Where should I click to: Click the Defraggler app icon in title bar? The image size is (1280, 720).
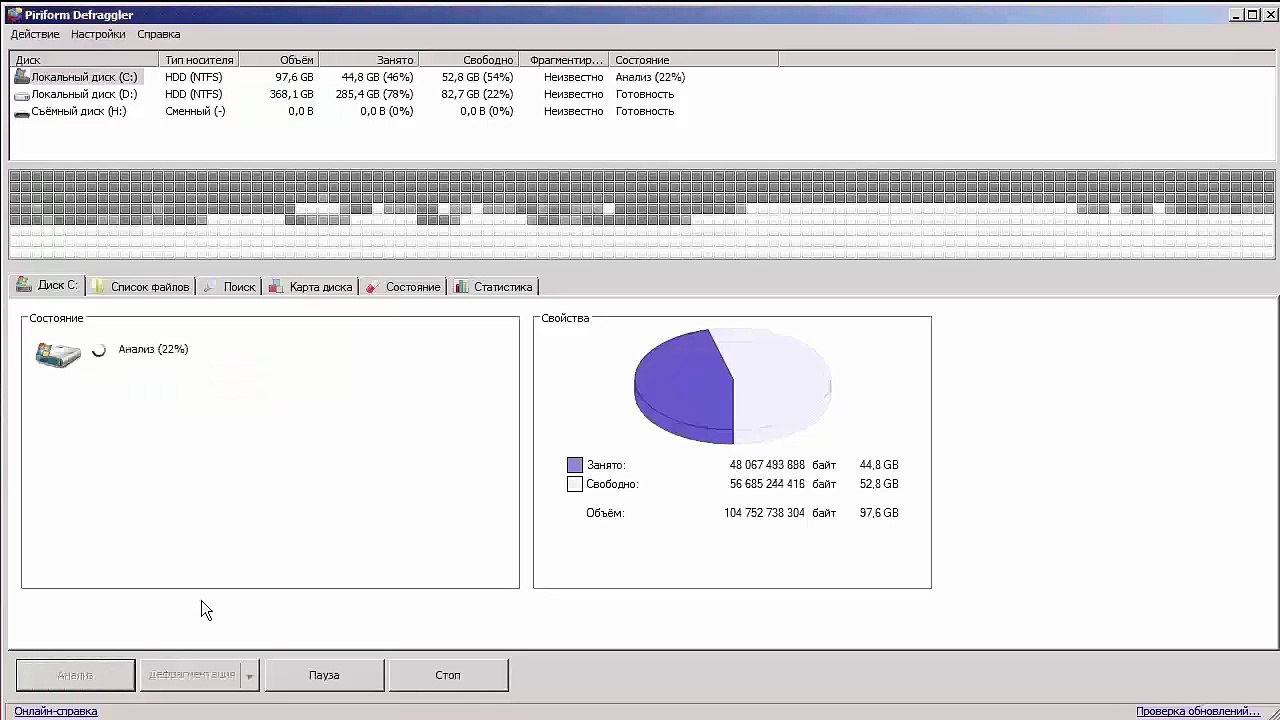[14, 15]
